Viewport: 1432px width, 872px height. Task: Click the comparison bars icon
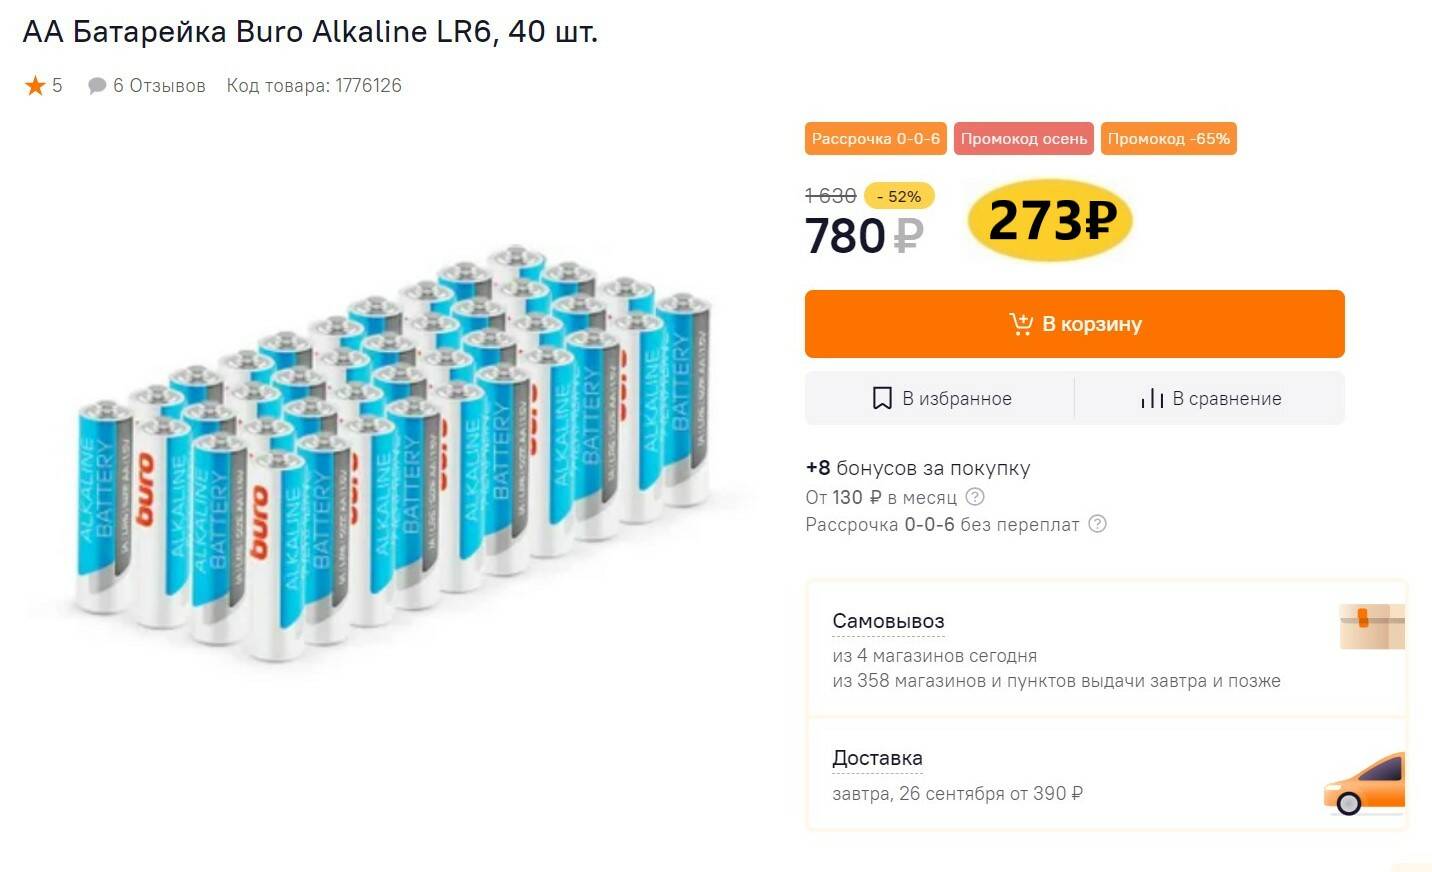click(1152, 398)
